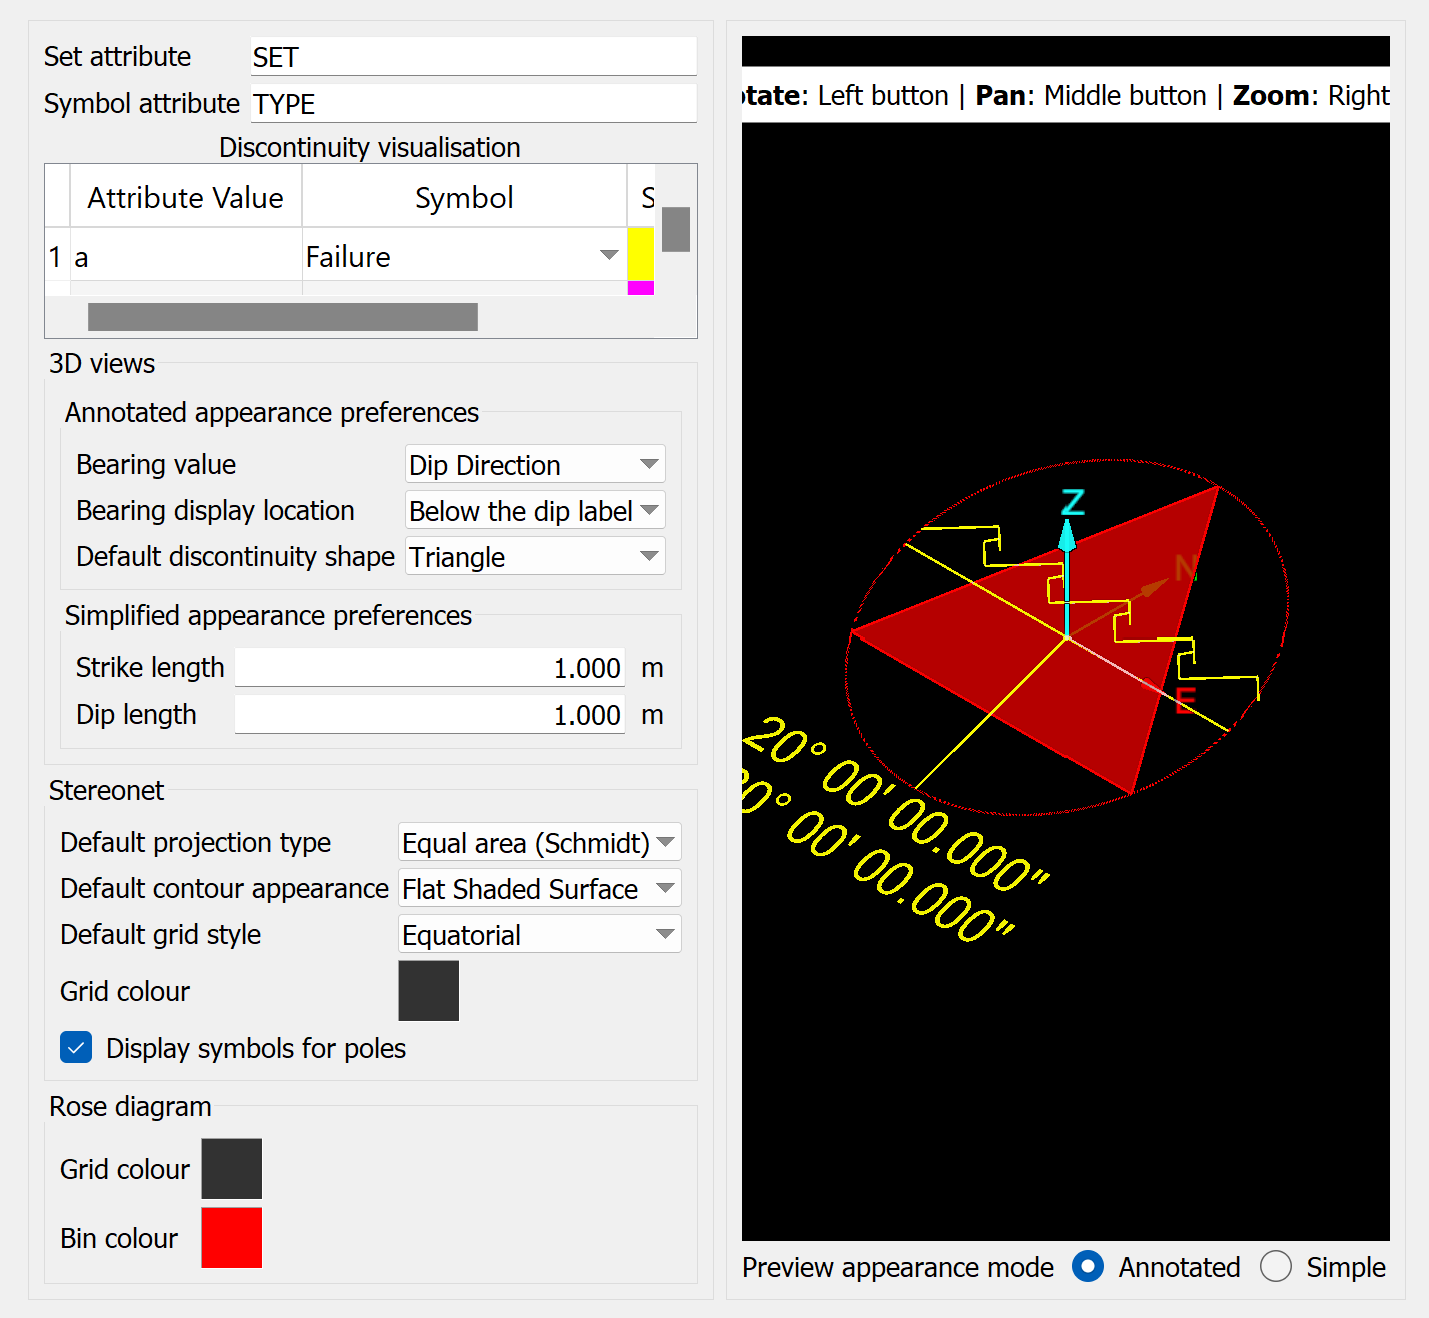Expand Default contour appearance dropdown
The width and height of the screenshot is (1429, 1318).
click(x=539, y=889)
